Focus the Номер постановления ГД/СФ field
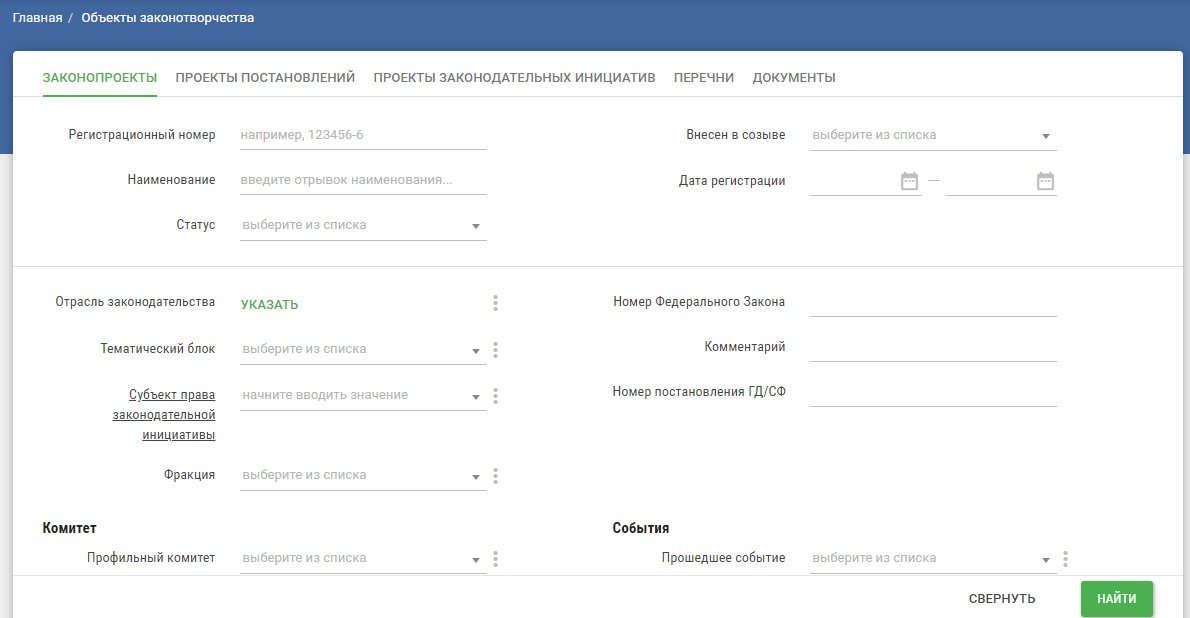Image resolution: width=1190 pixels, height=618 pixels. point(933,392)
